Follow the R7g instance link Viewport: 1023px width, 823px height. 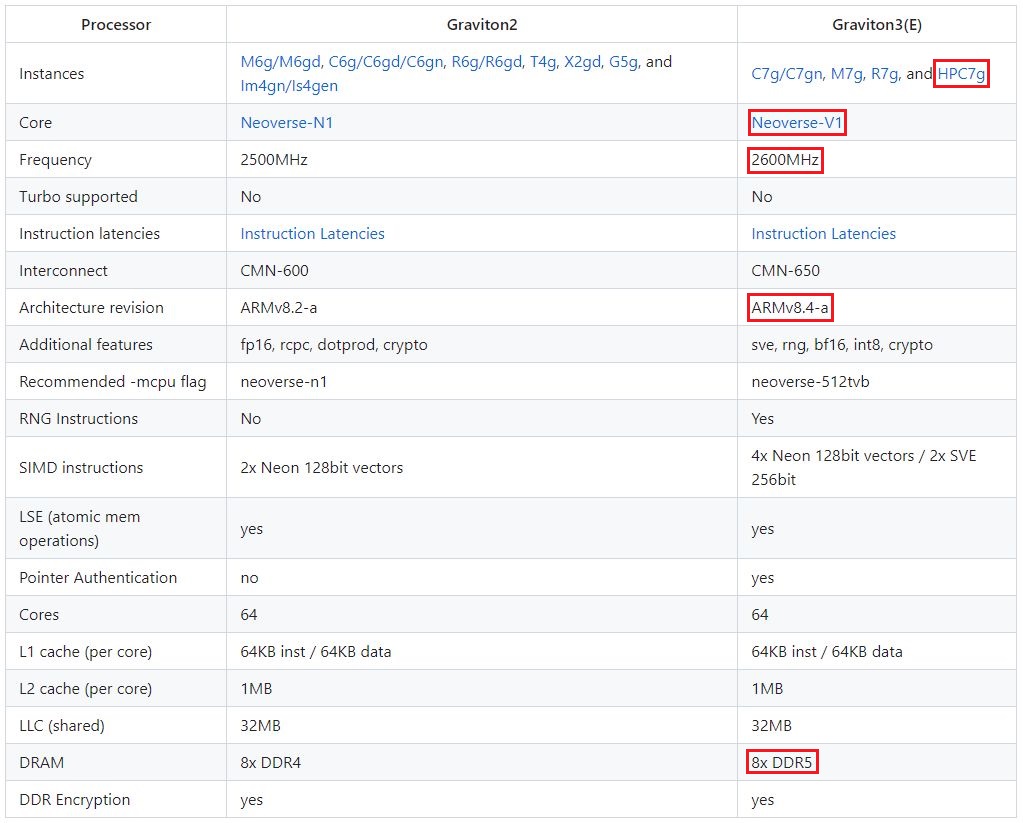point(885,74)
